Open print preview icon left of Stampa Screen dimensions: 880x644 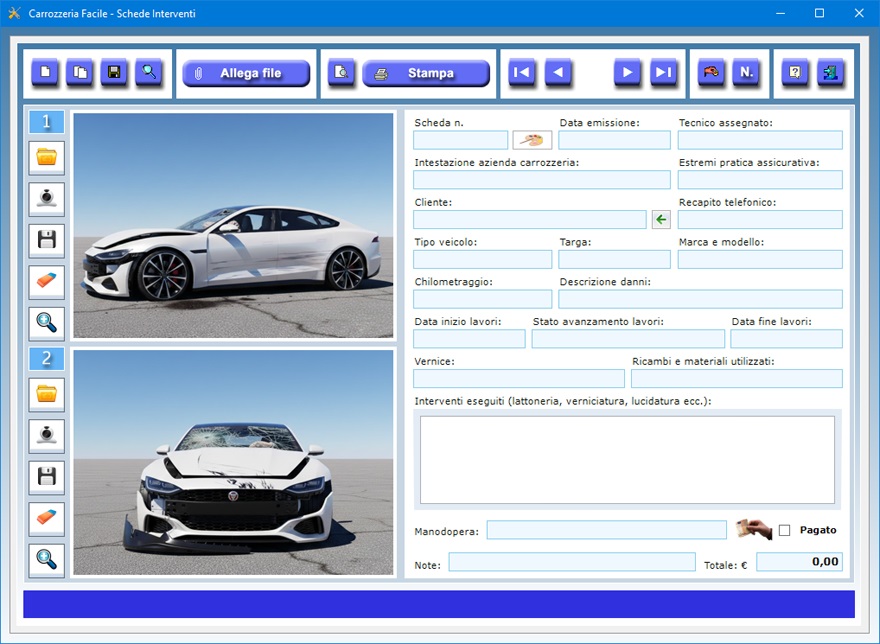point(342,73)
